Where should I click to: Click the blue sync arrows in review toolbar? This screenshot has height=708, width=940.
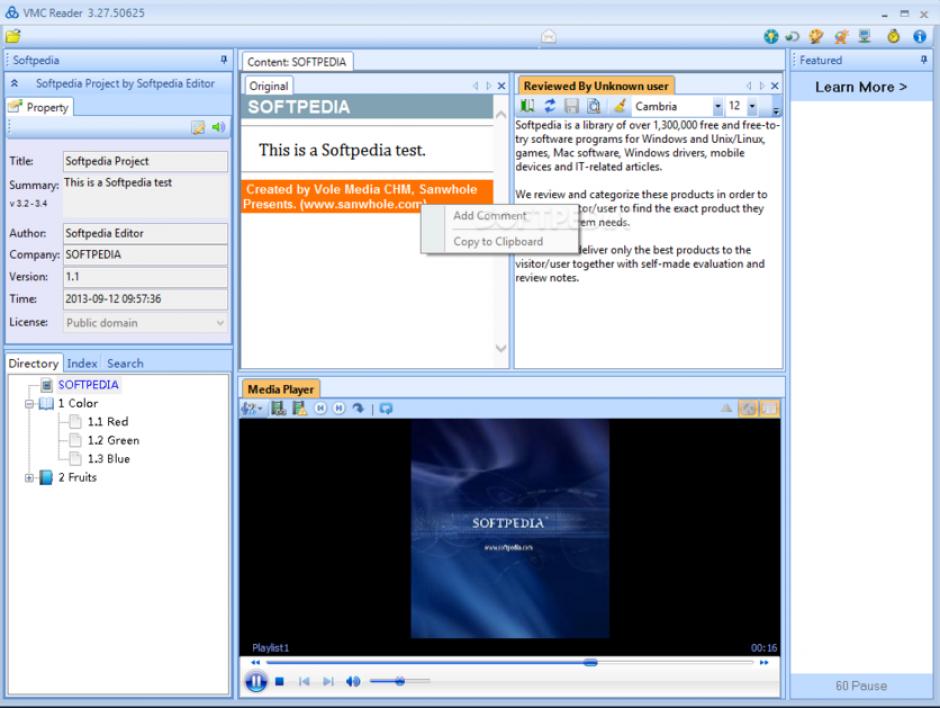coord(549,106)
